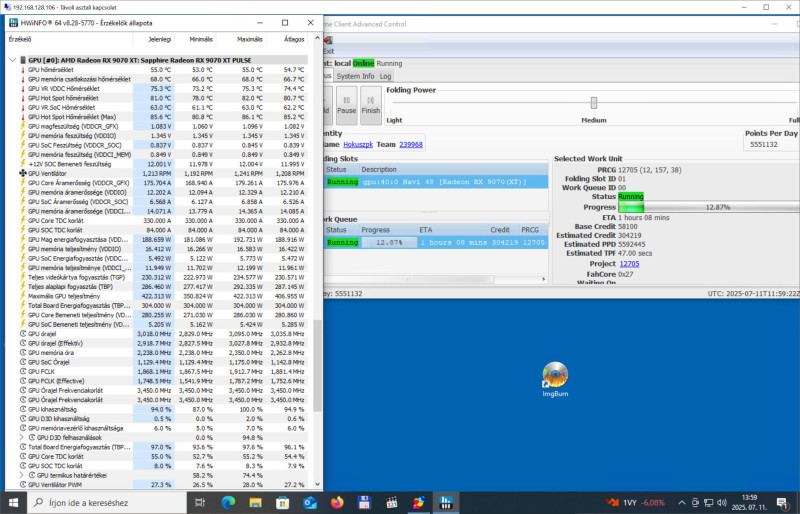
Task: Switch to the System Info tab in FAH
Action: (x=355, y=76)
